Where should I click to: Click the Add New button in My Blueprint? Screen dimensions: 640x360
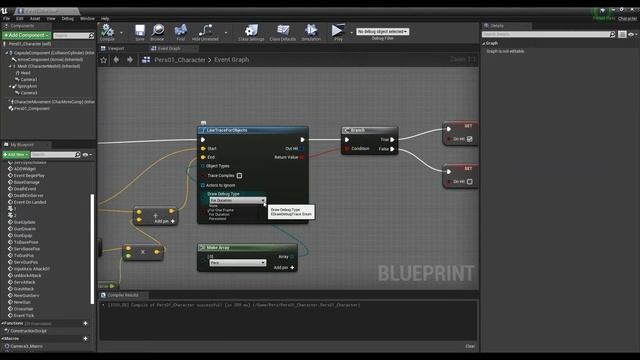tap(16, 155)
